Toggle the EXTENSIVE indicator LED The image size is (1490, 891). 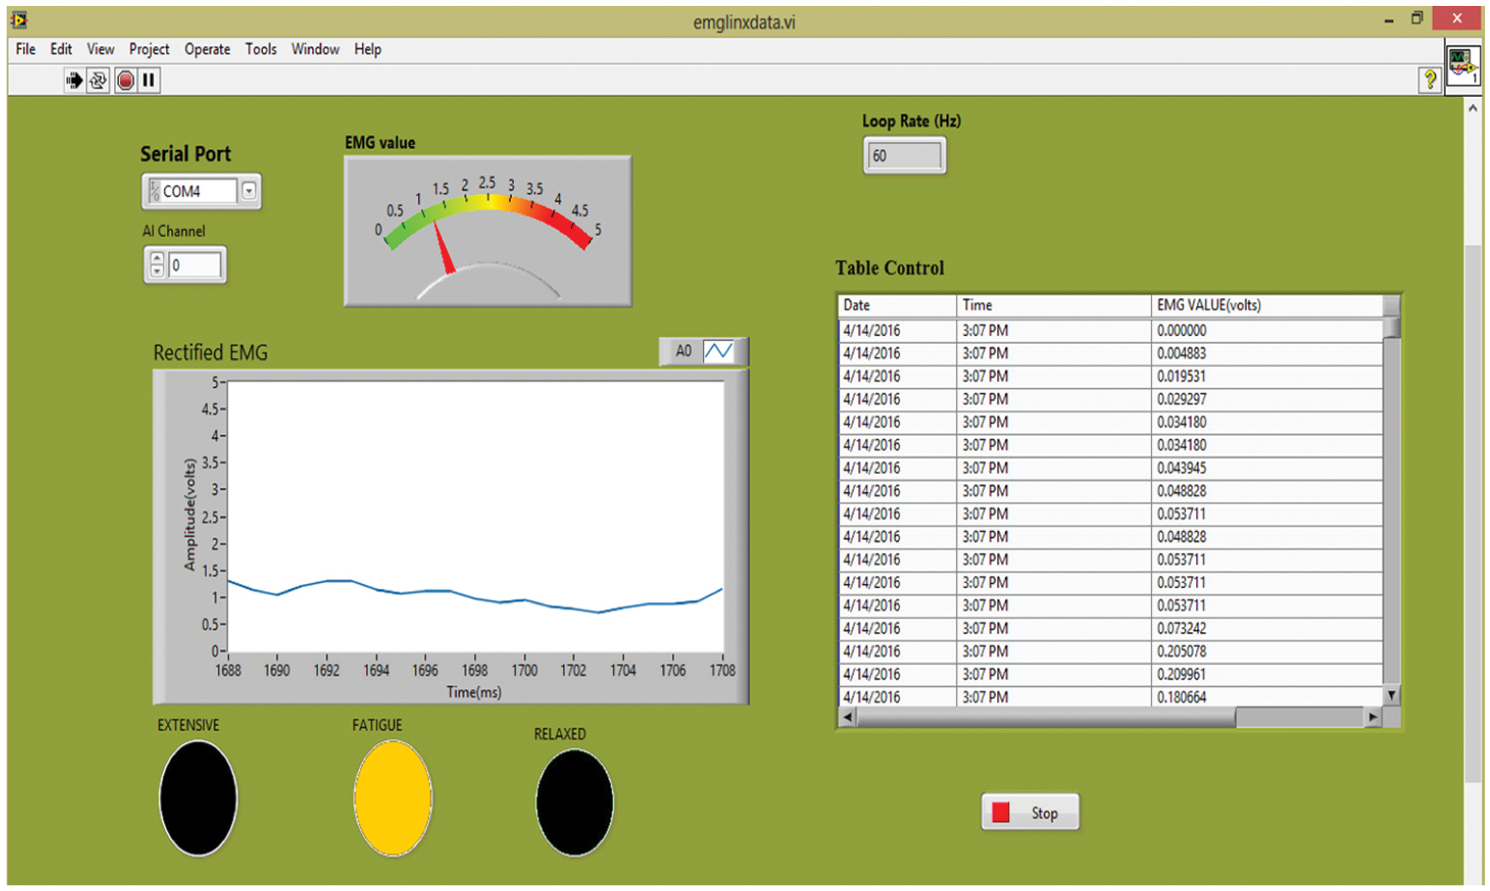pyautogui.click(x=198, y=798)
